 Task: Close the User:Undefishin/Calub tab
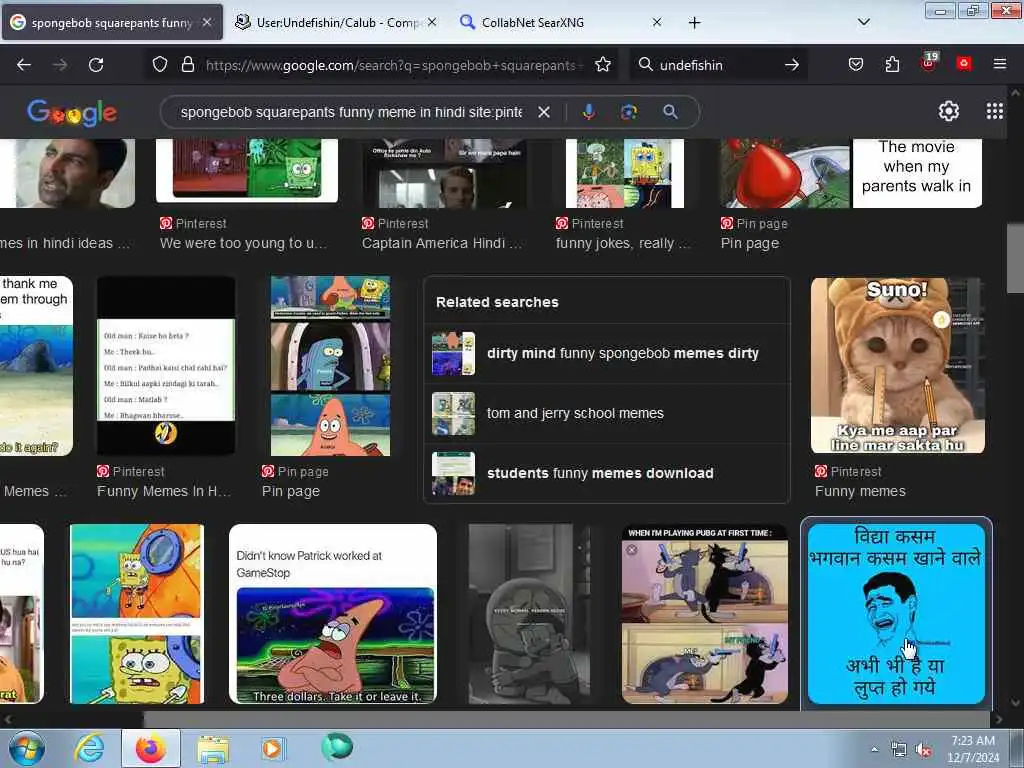click(431, 22)
